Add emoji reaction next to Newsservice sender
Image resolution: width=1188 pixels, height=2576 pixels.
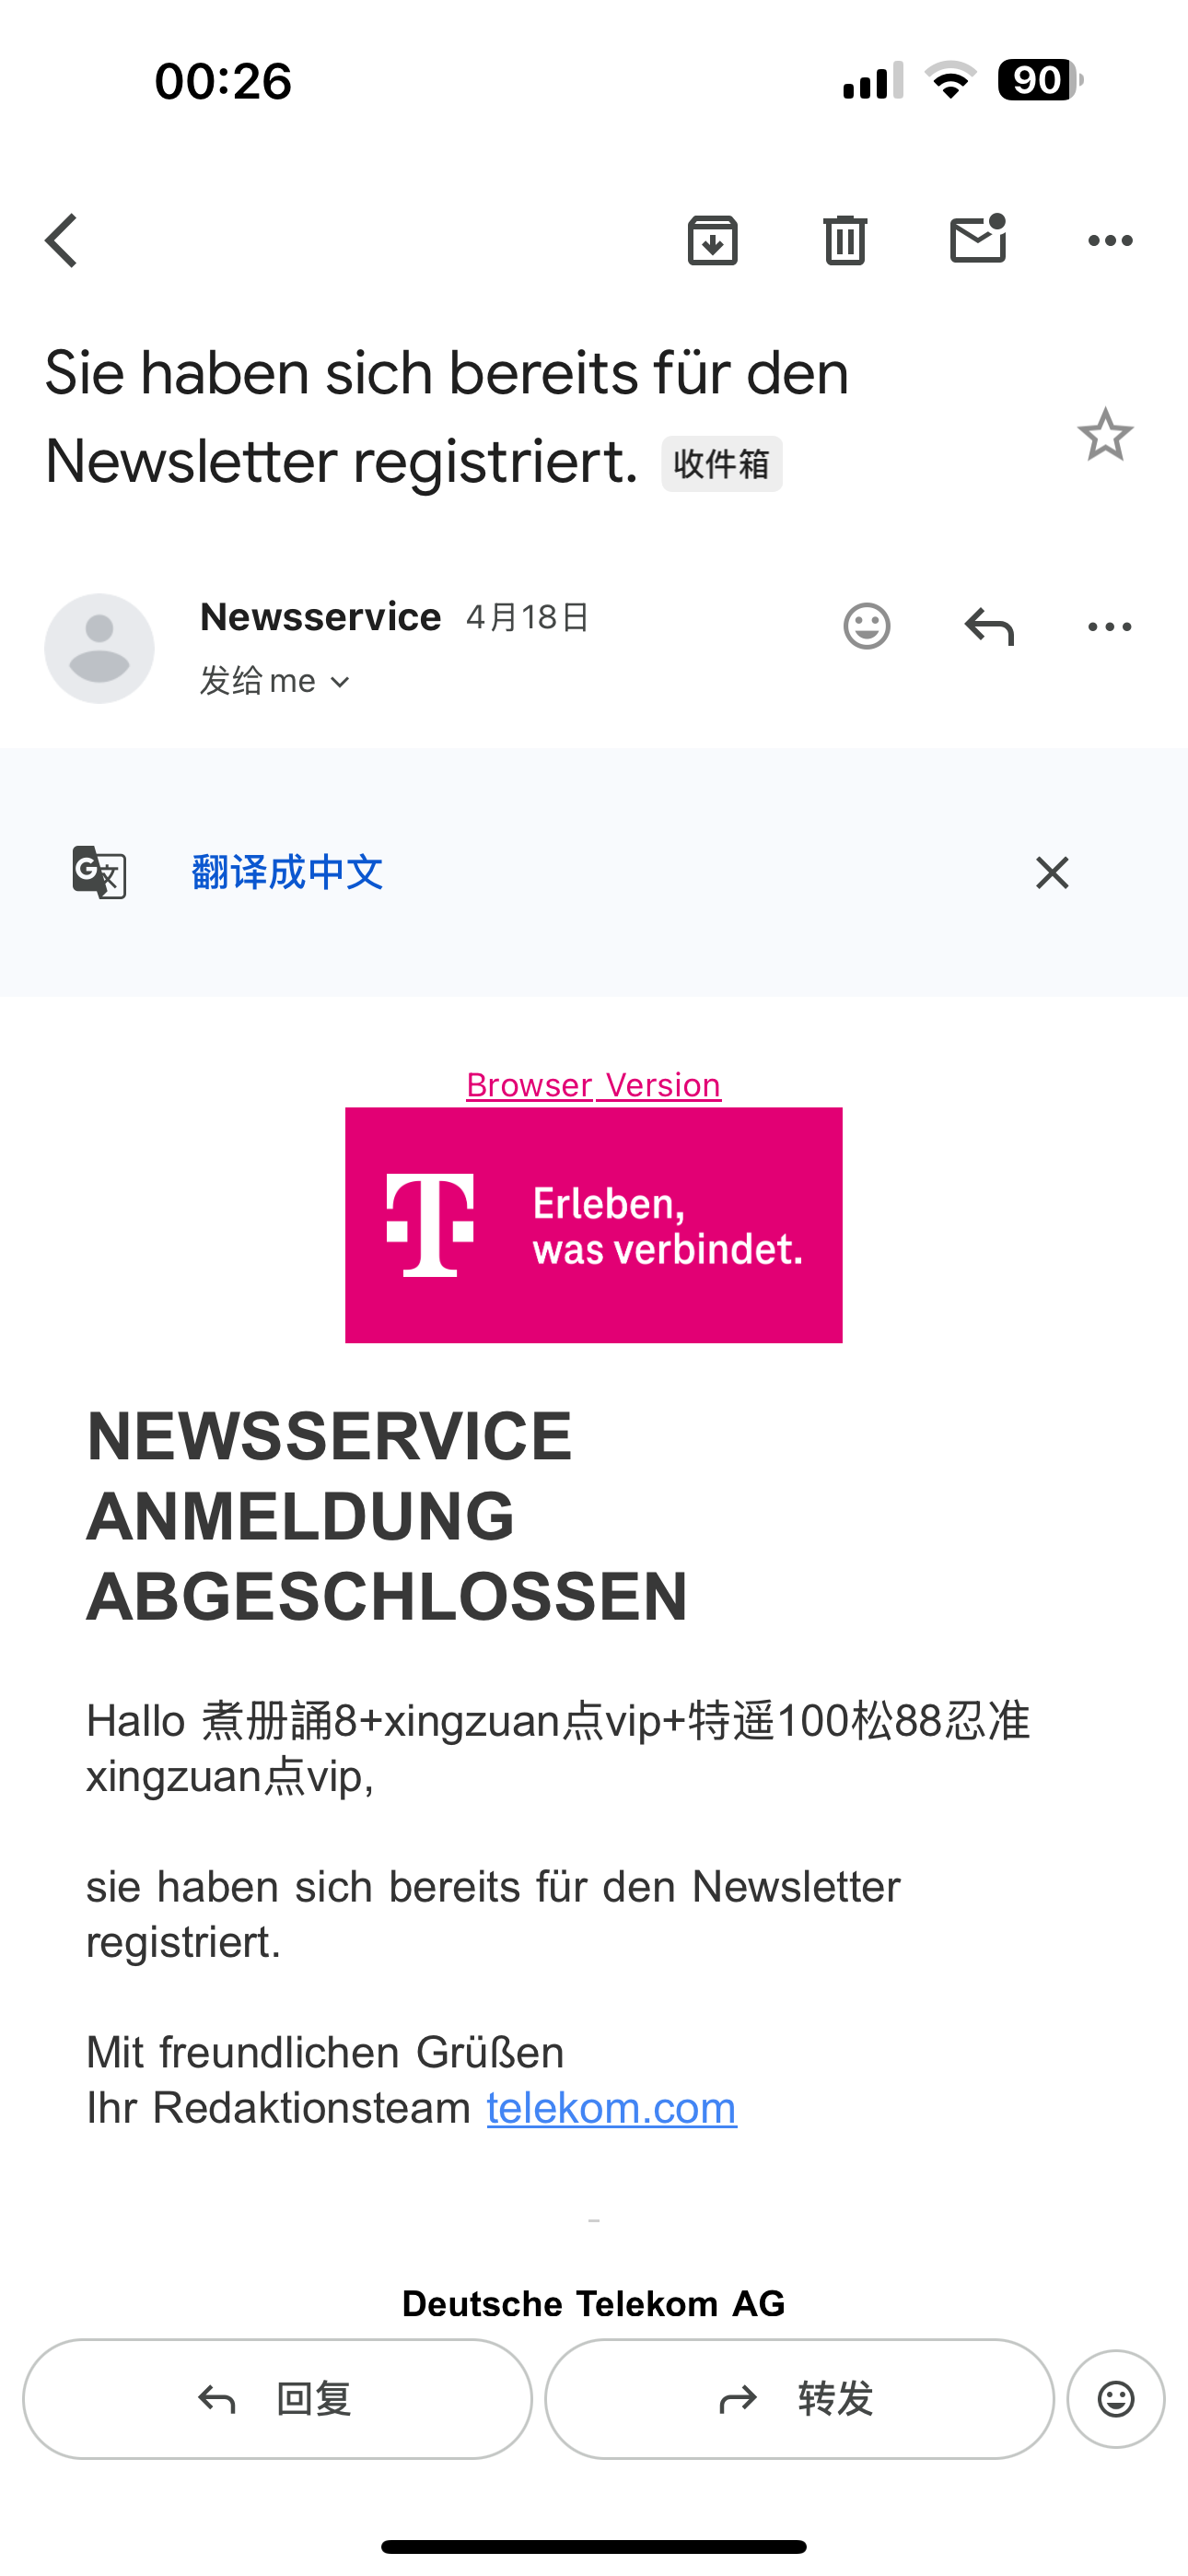click(867, 627)
